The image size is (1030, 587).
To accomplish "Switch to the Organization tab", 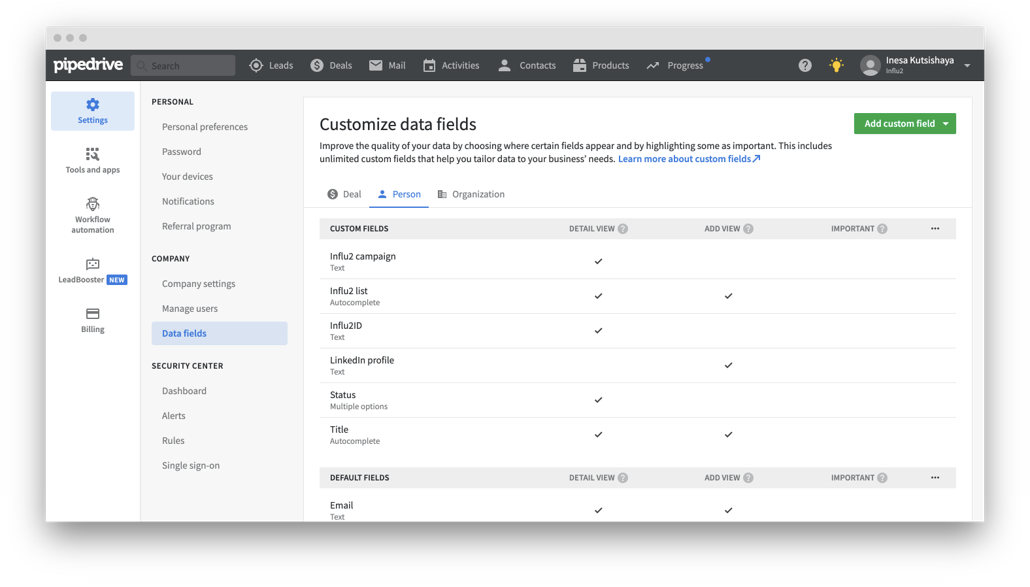I will pyautogui.click(x=470, y=194).
